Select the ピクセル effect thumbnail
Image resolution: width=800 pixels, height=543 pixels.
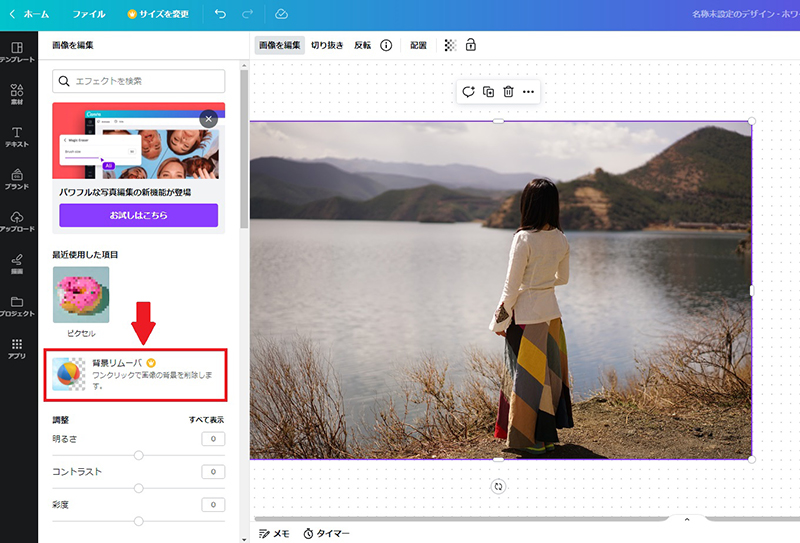coord(81,294)
